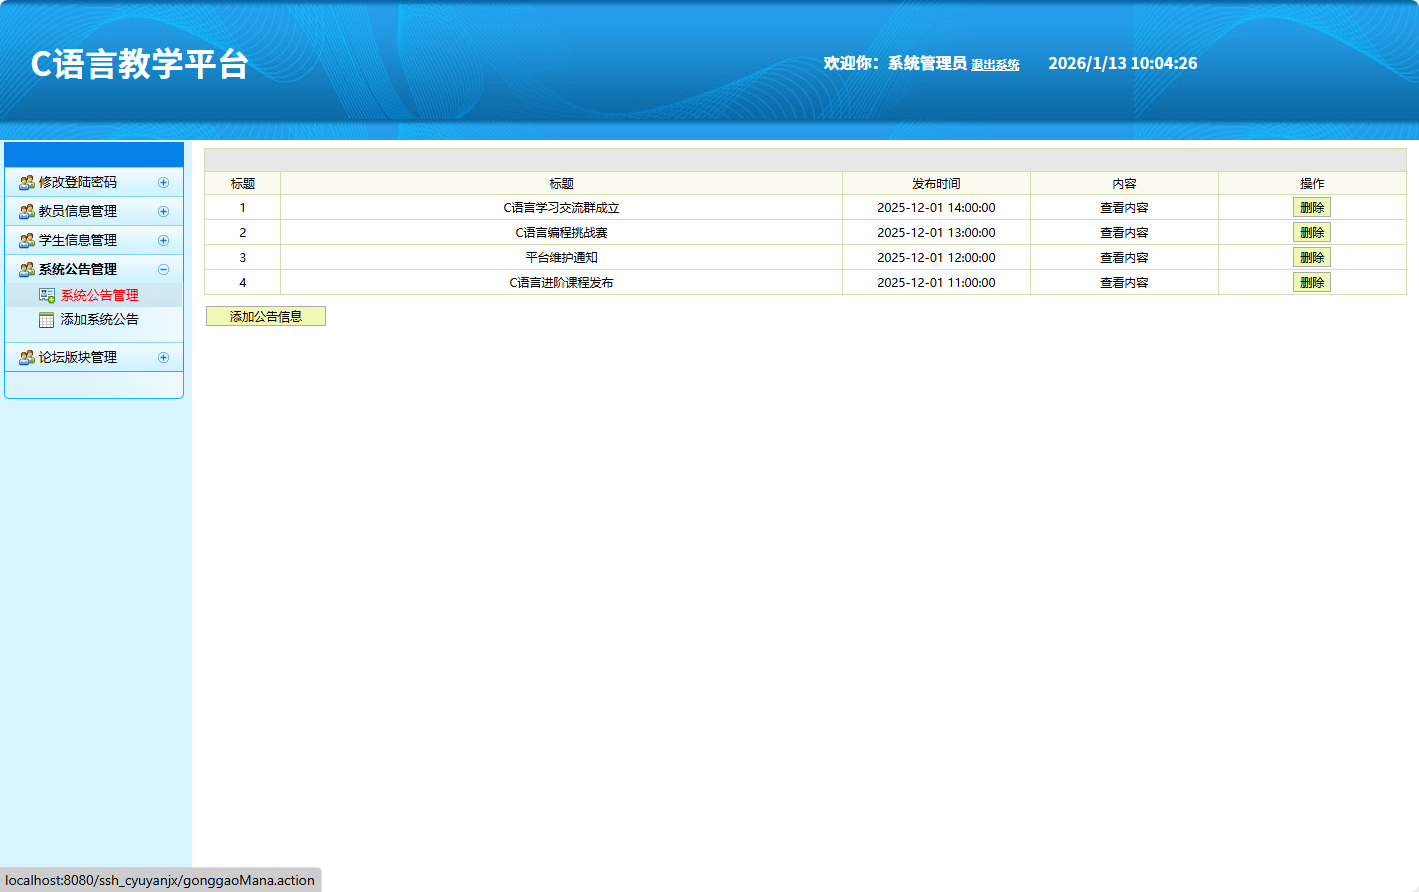
Task: Expand the 教员信息管理 section with plus button
Action: tap(164, 212)
